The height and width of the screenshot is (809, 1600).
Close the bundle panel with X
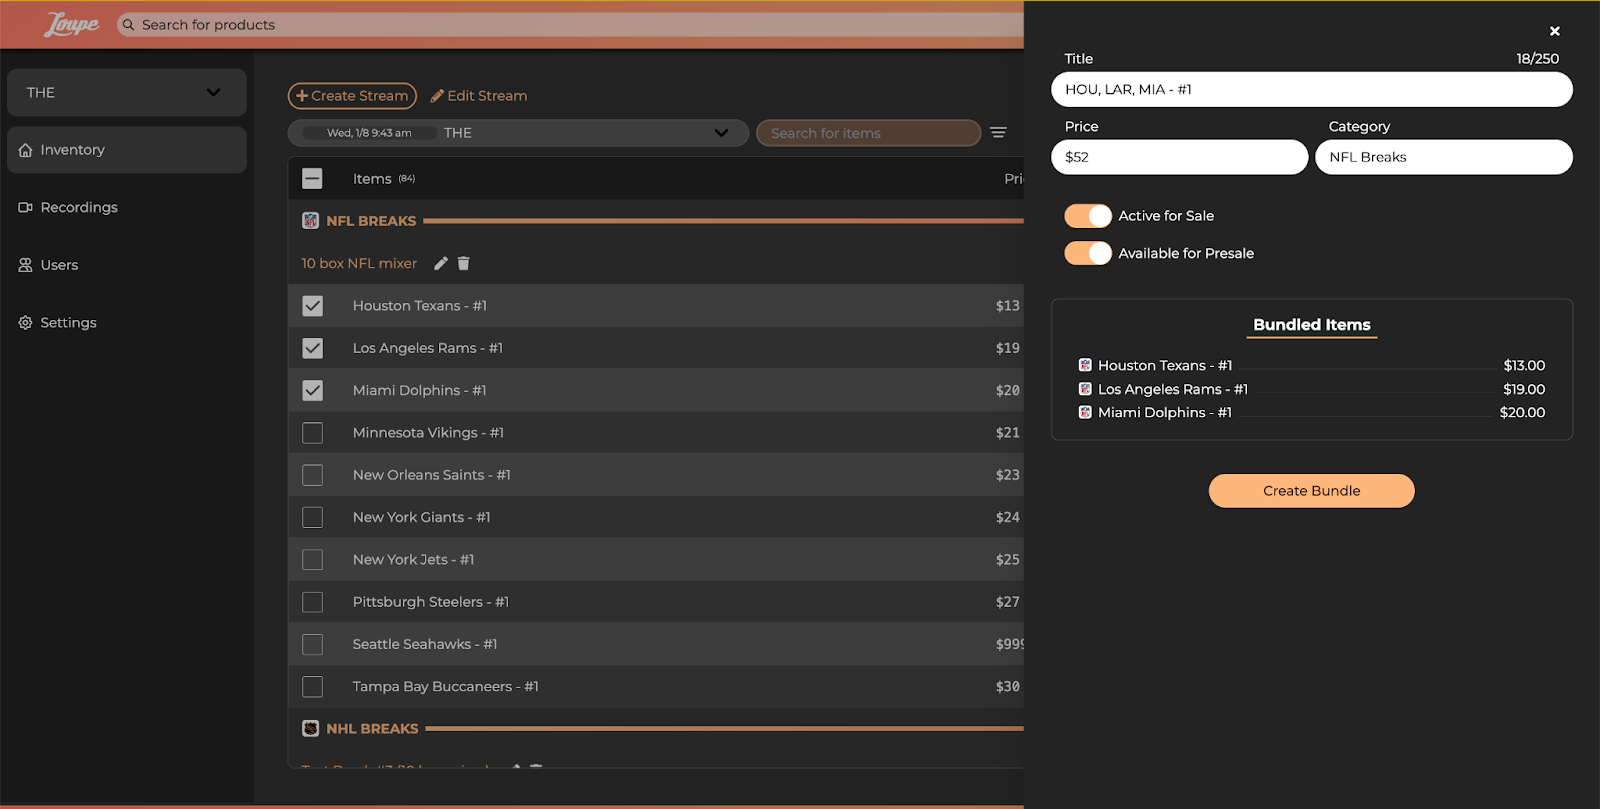(x=1554, y=31)
